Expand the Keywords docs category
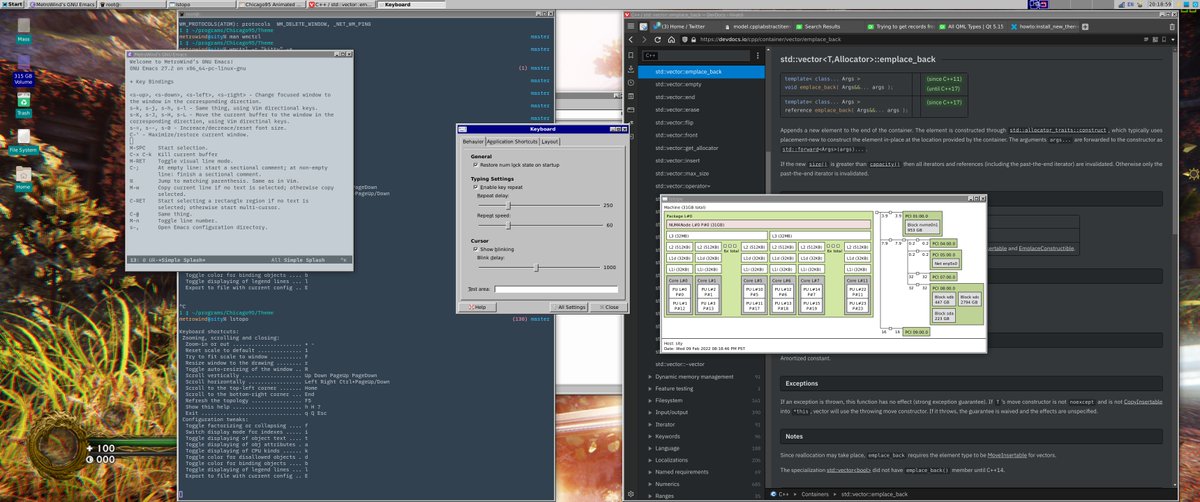The width and height of the screenshot is (1200, 502). 669,436
